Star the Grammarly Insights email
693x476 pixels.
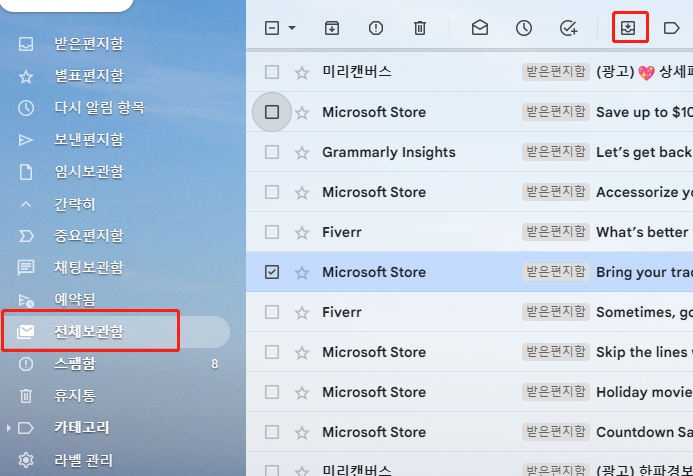tap(302, 152)
